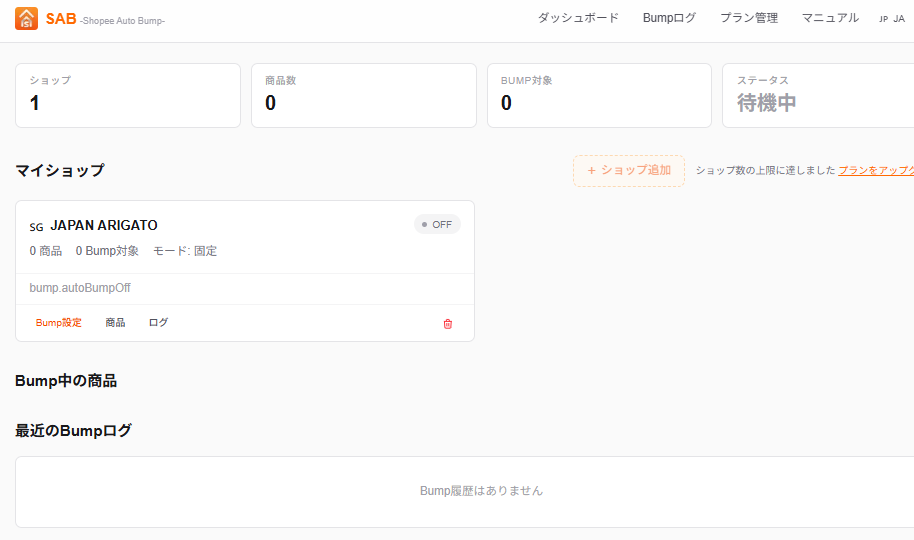914x540 pixels.
Task: Open プラン管理 in the navigation
Action: (749, 18)
